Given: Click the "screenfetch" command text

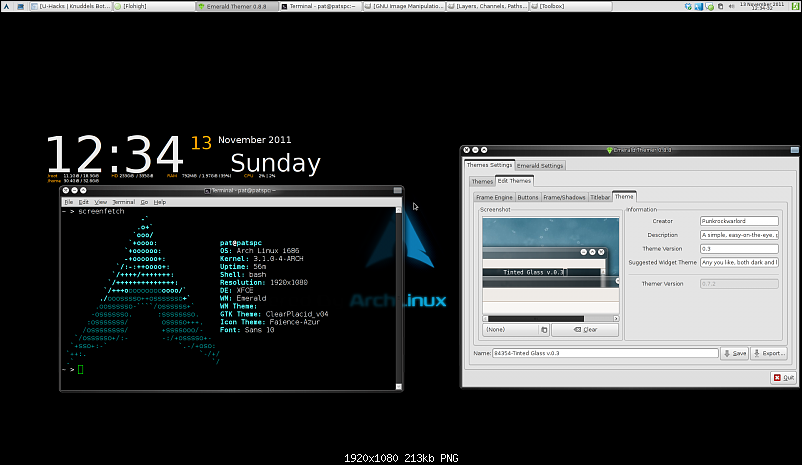Looking at the screenshot, I should click(x=101, y=211).
